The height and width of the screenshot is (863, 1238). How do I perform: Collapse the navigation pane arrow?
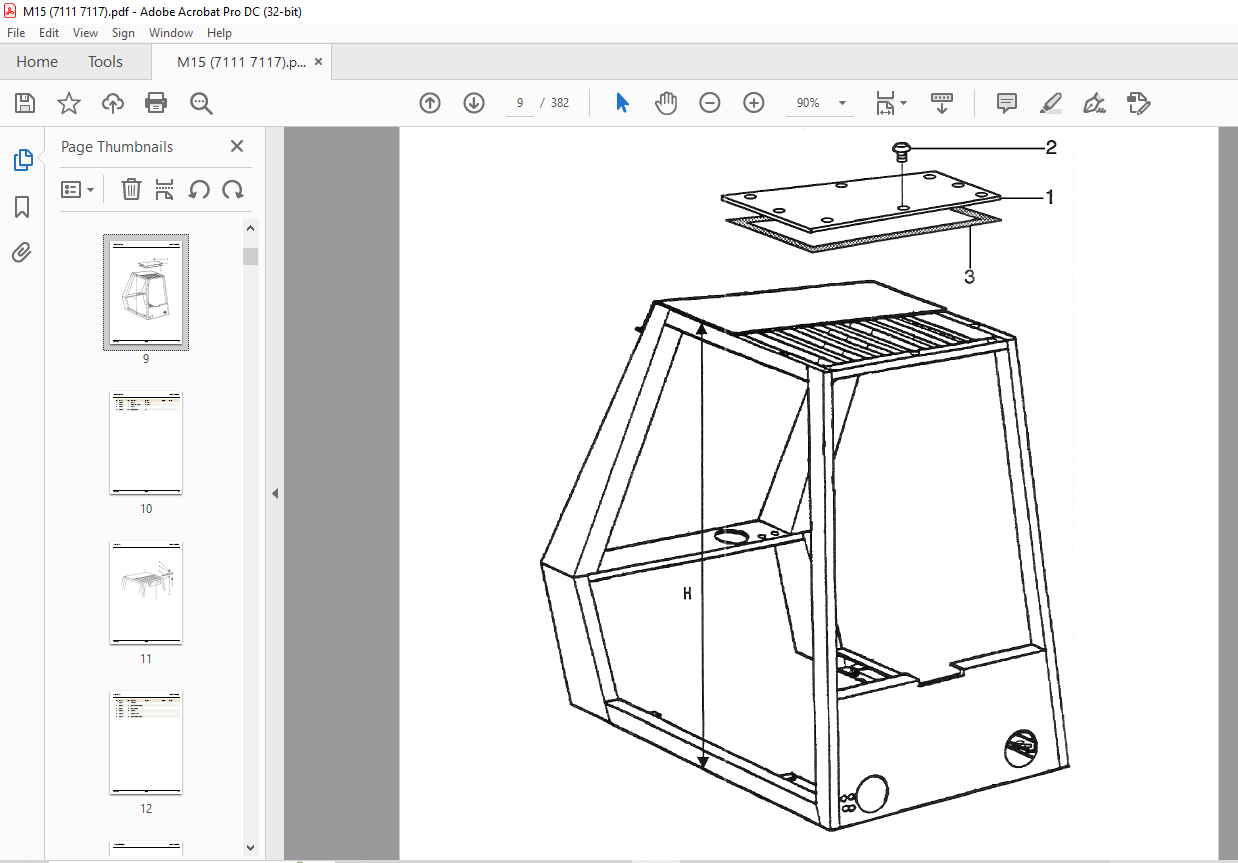pos(274,493)
